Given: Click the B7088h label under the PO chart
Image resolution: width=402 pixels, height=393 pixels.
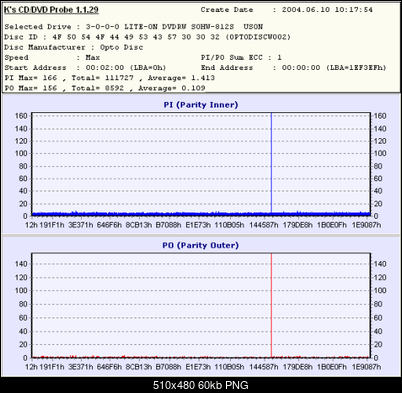Looking at the screenshot, I should pos(168,367).
